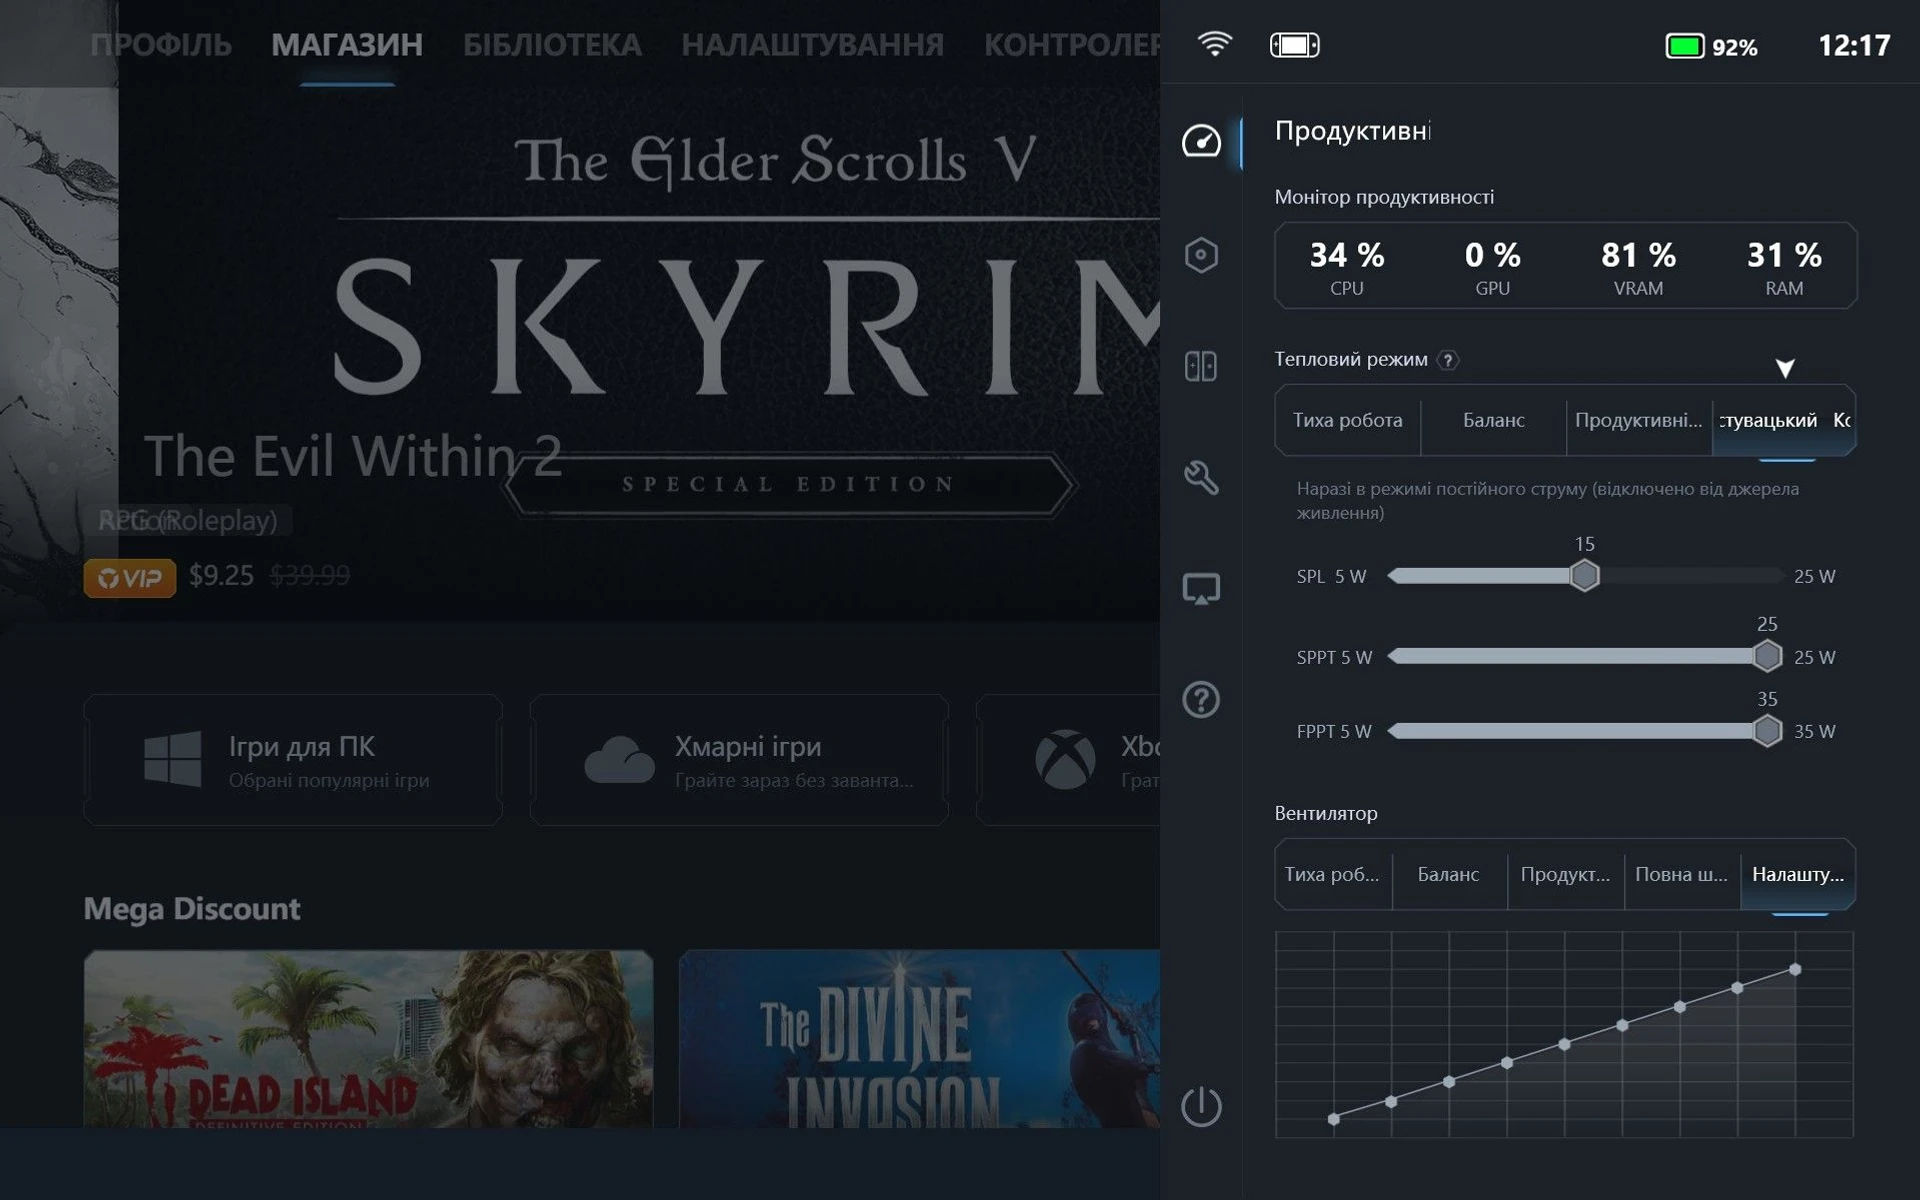This screenshot has width=1920, height=1200.
Task: Switch to БІБЛІОТЕКА tab
Action: [552, 45]
